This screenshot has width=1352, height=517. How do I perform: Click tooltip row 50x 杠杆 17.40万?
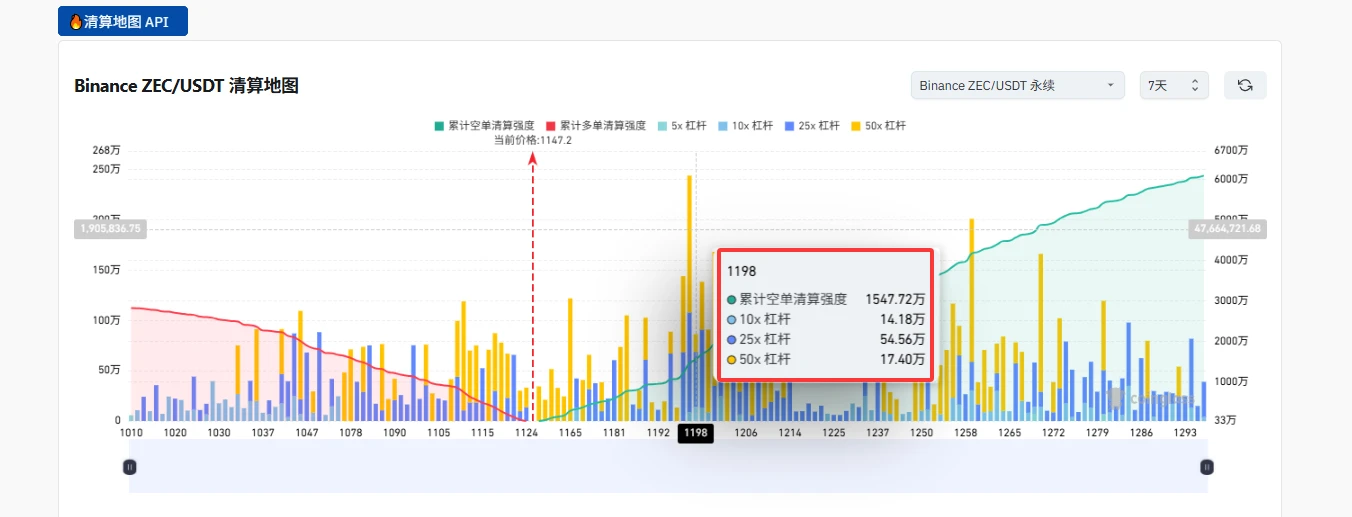(826, 359)
